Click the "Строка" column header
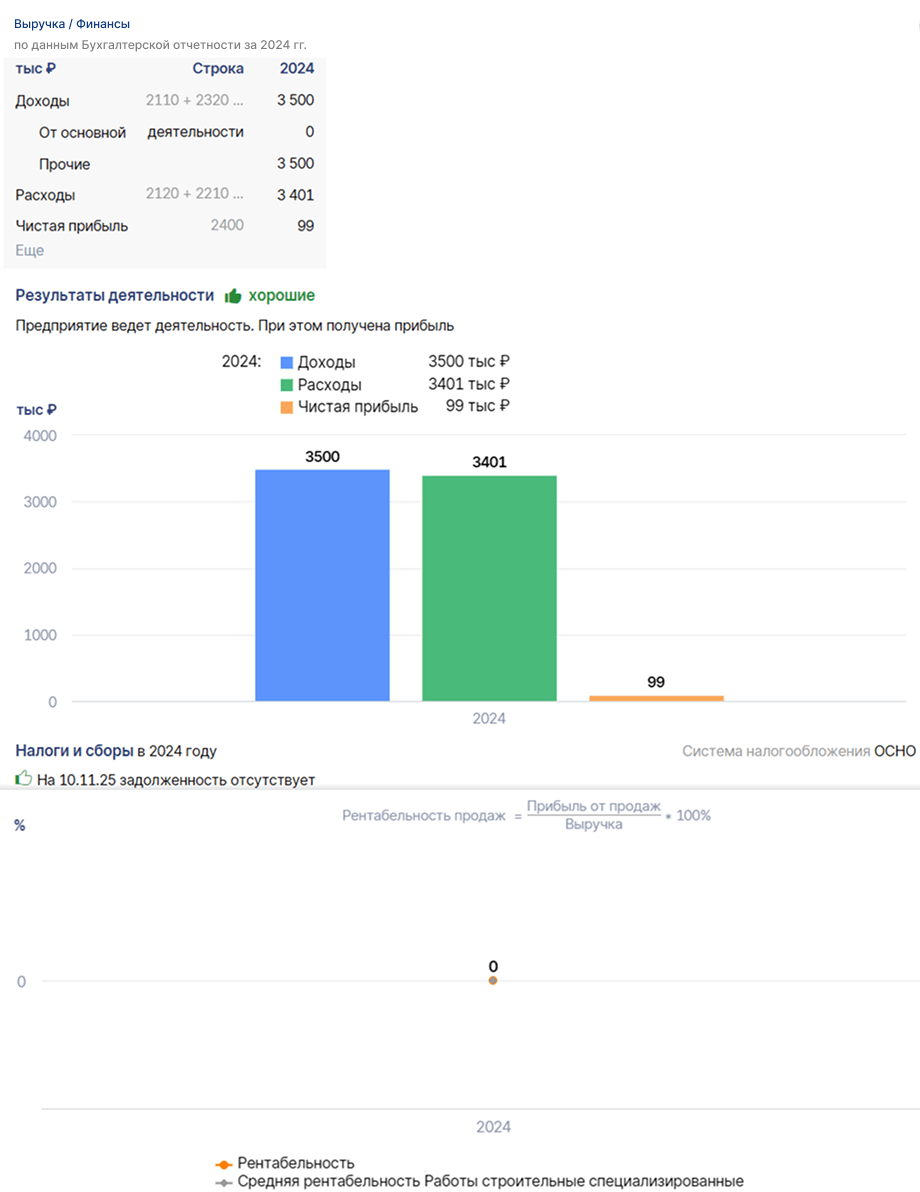This screenshot has width=920, height=1192. pos(218,68)
